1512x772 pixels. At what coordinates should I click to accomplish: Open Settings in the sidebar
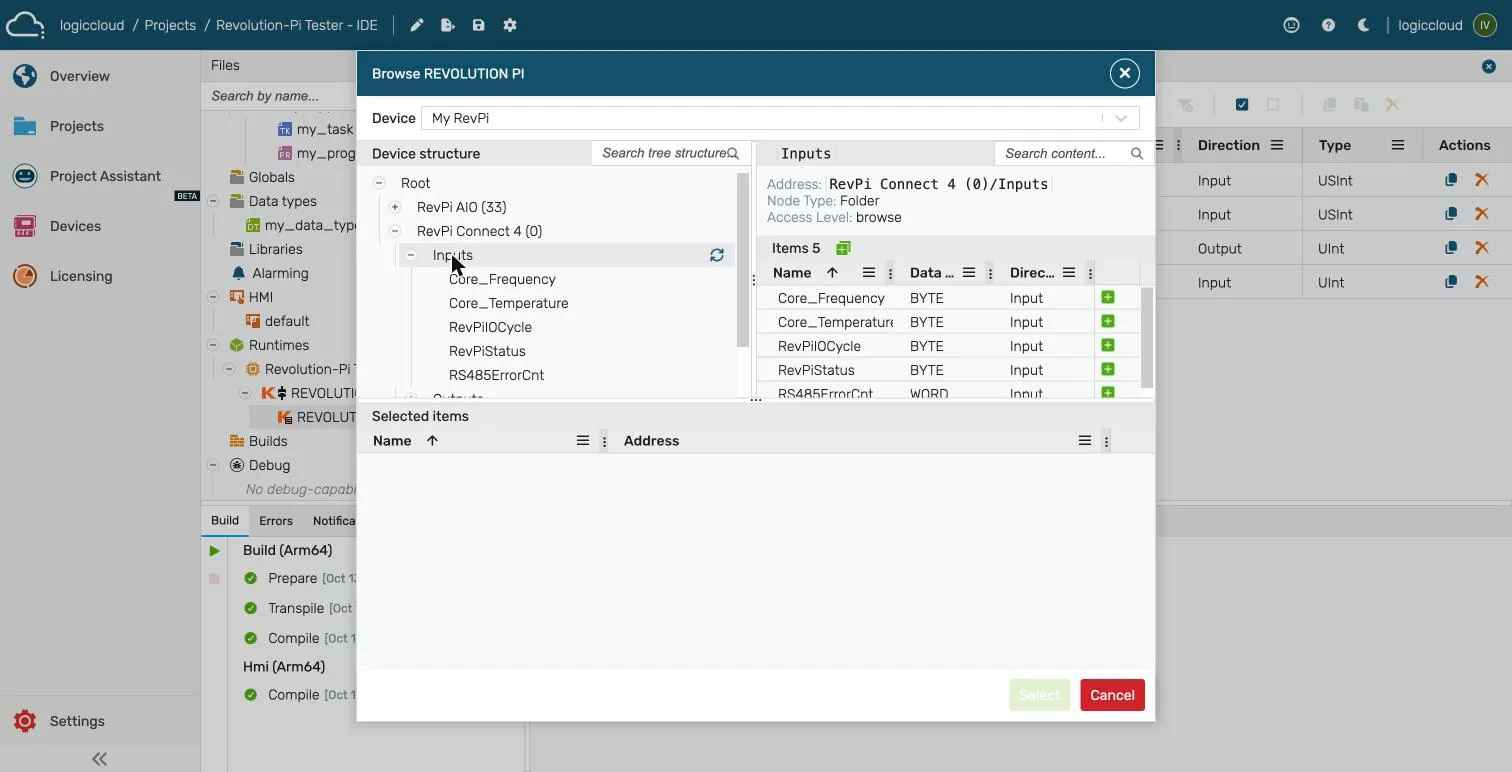[77, 721]
